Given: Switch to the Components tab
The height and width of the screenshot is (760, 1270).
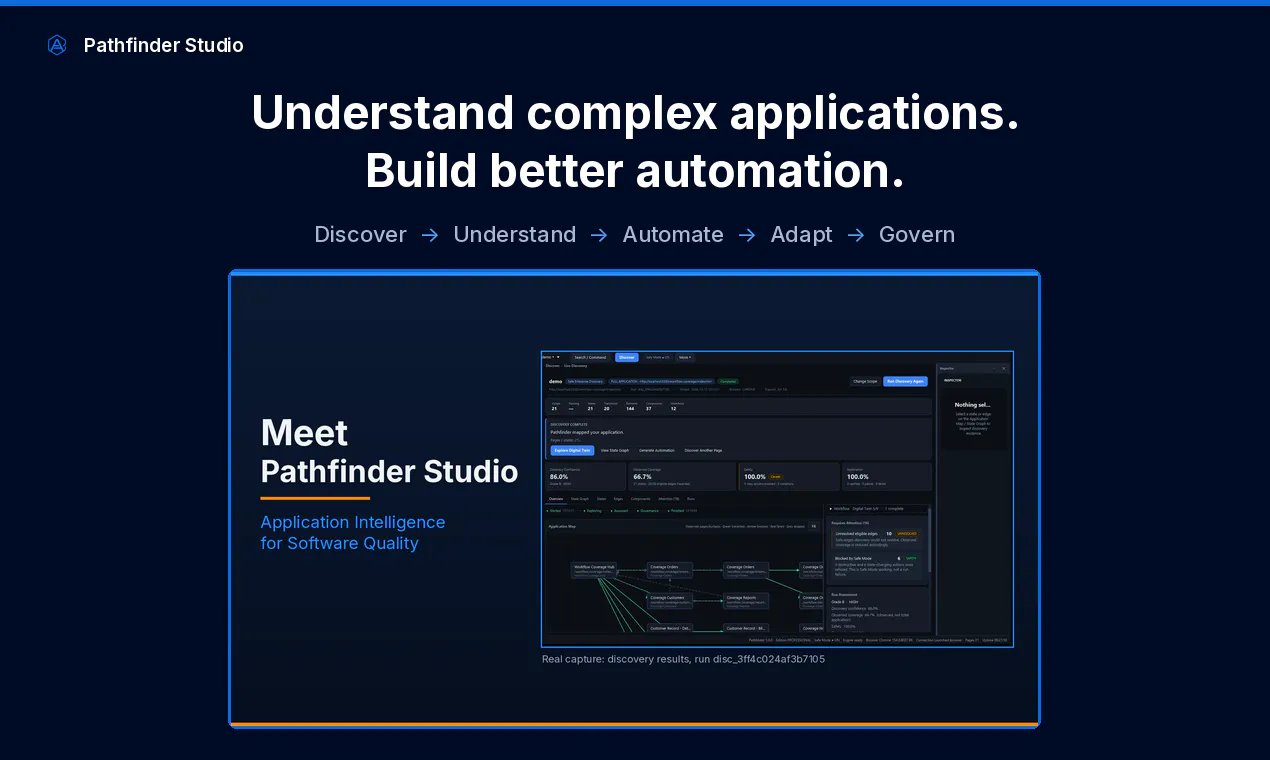Looking at the screenshot, I should pos(641,498).
